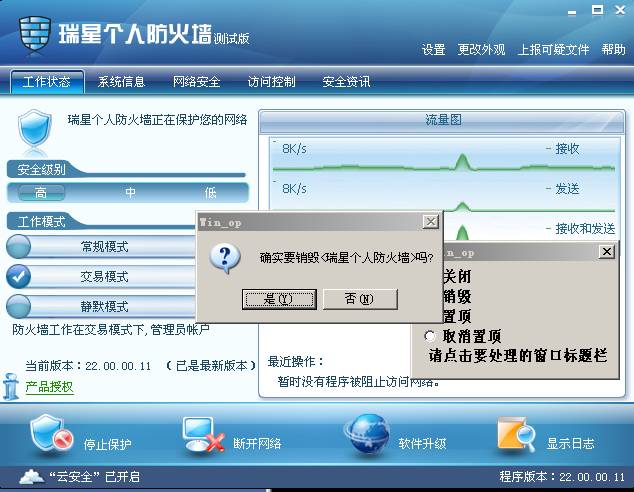Open the 网络安全 tab
The height and width of the screenshot is (492, 634).
pyautogui.click(x=197, y=82)
